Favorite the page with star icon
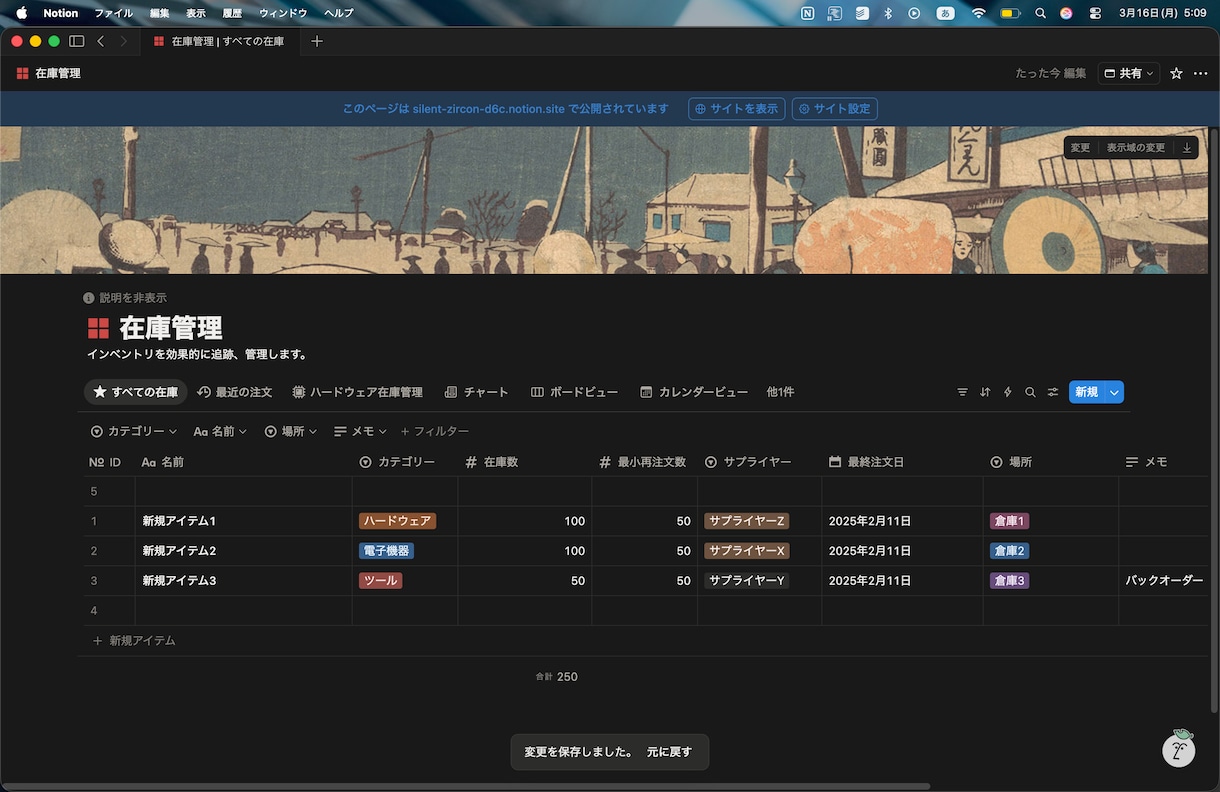This screenshot has width=1220, height=792. (1176, 73)
